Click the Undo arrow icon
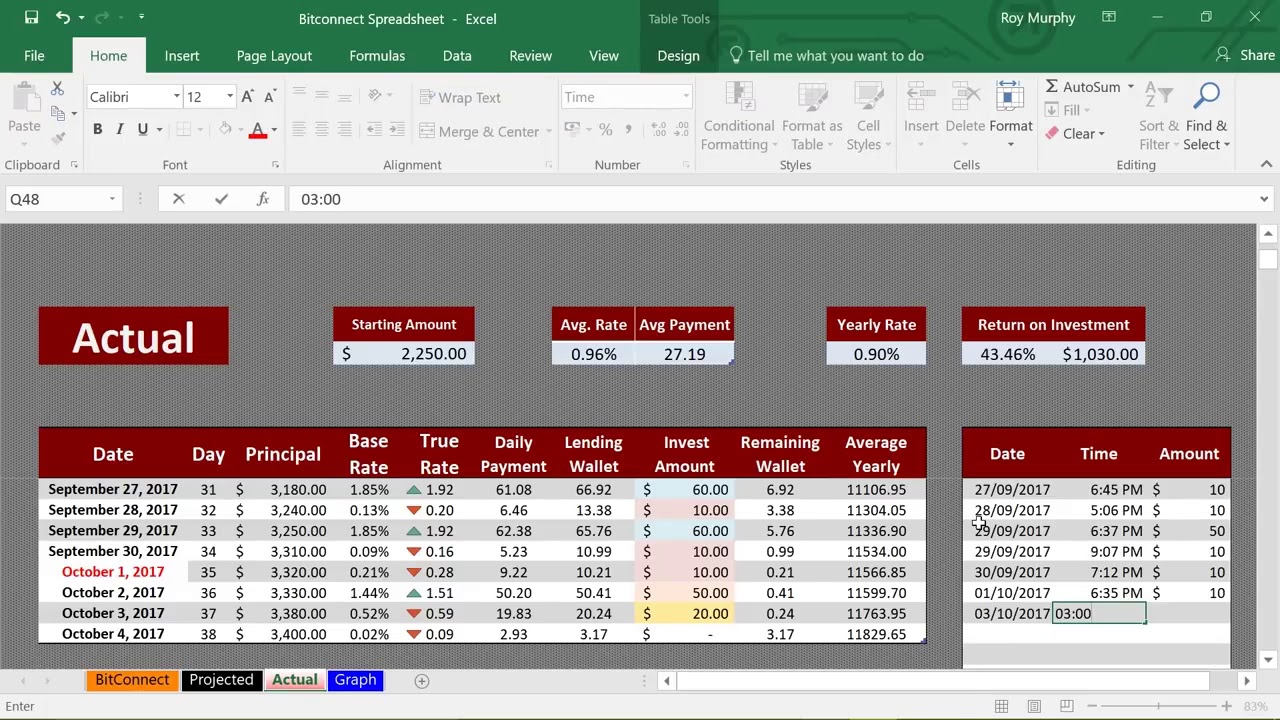Image resolution: width=1280 pixels, height=720 pixels. coord(63,18)
